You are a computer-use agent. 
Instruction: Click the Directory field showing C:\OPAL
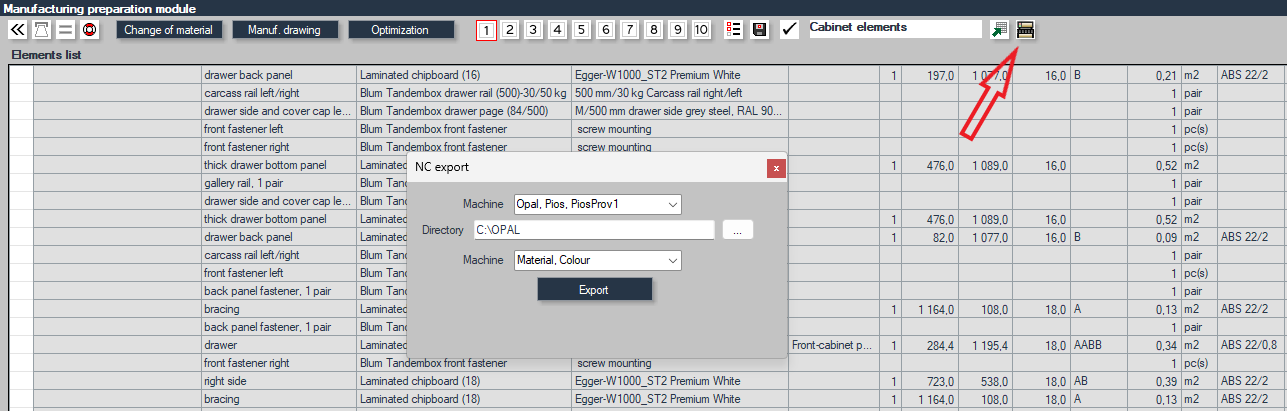[x=594, y=230]
